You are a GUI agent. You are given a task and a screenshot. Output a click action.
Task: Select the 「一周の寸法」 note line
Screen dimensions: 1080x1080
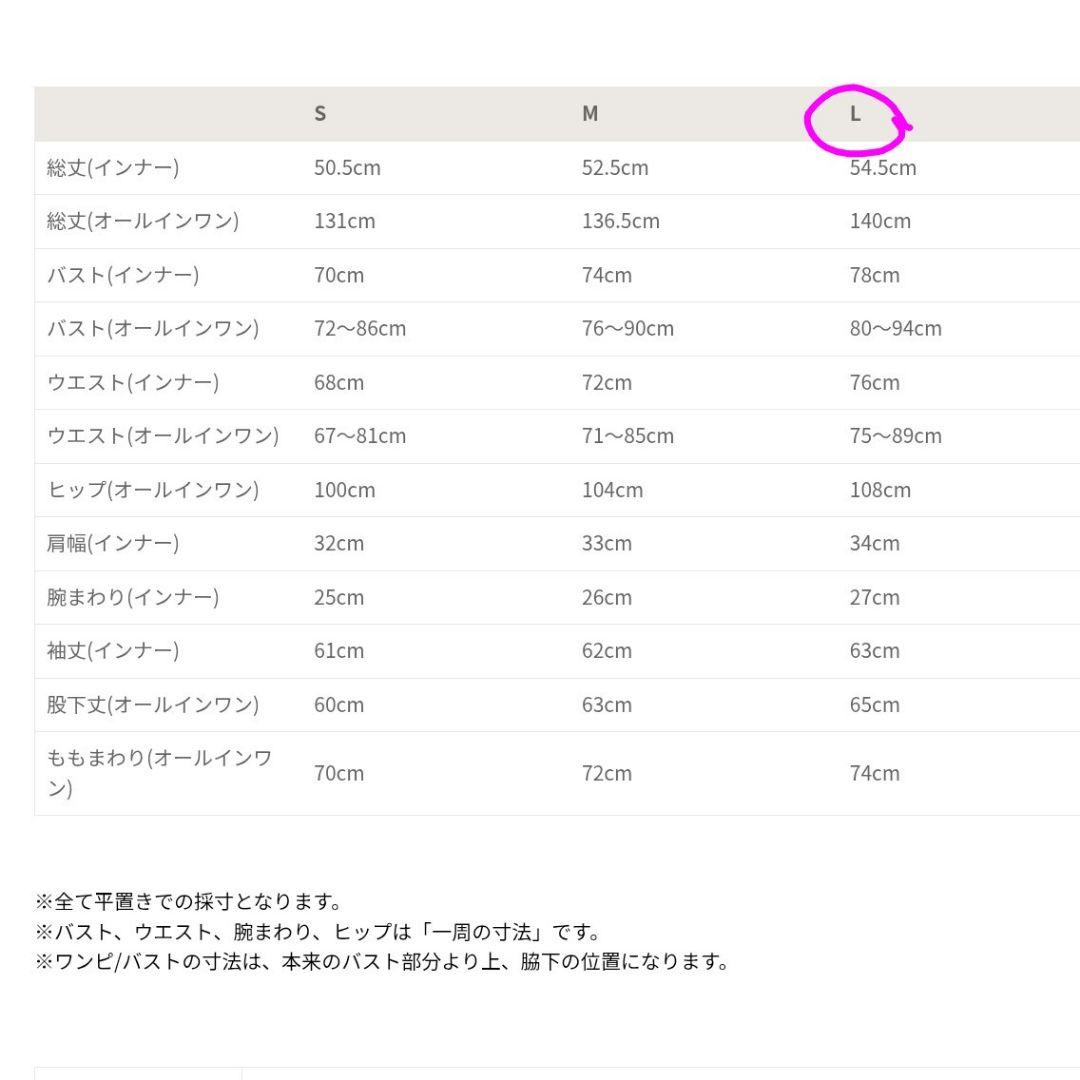318,933
